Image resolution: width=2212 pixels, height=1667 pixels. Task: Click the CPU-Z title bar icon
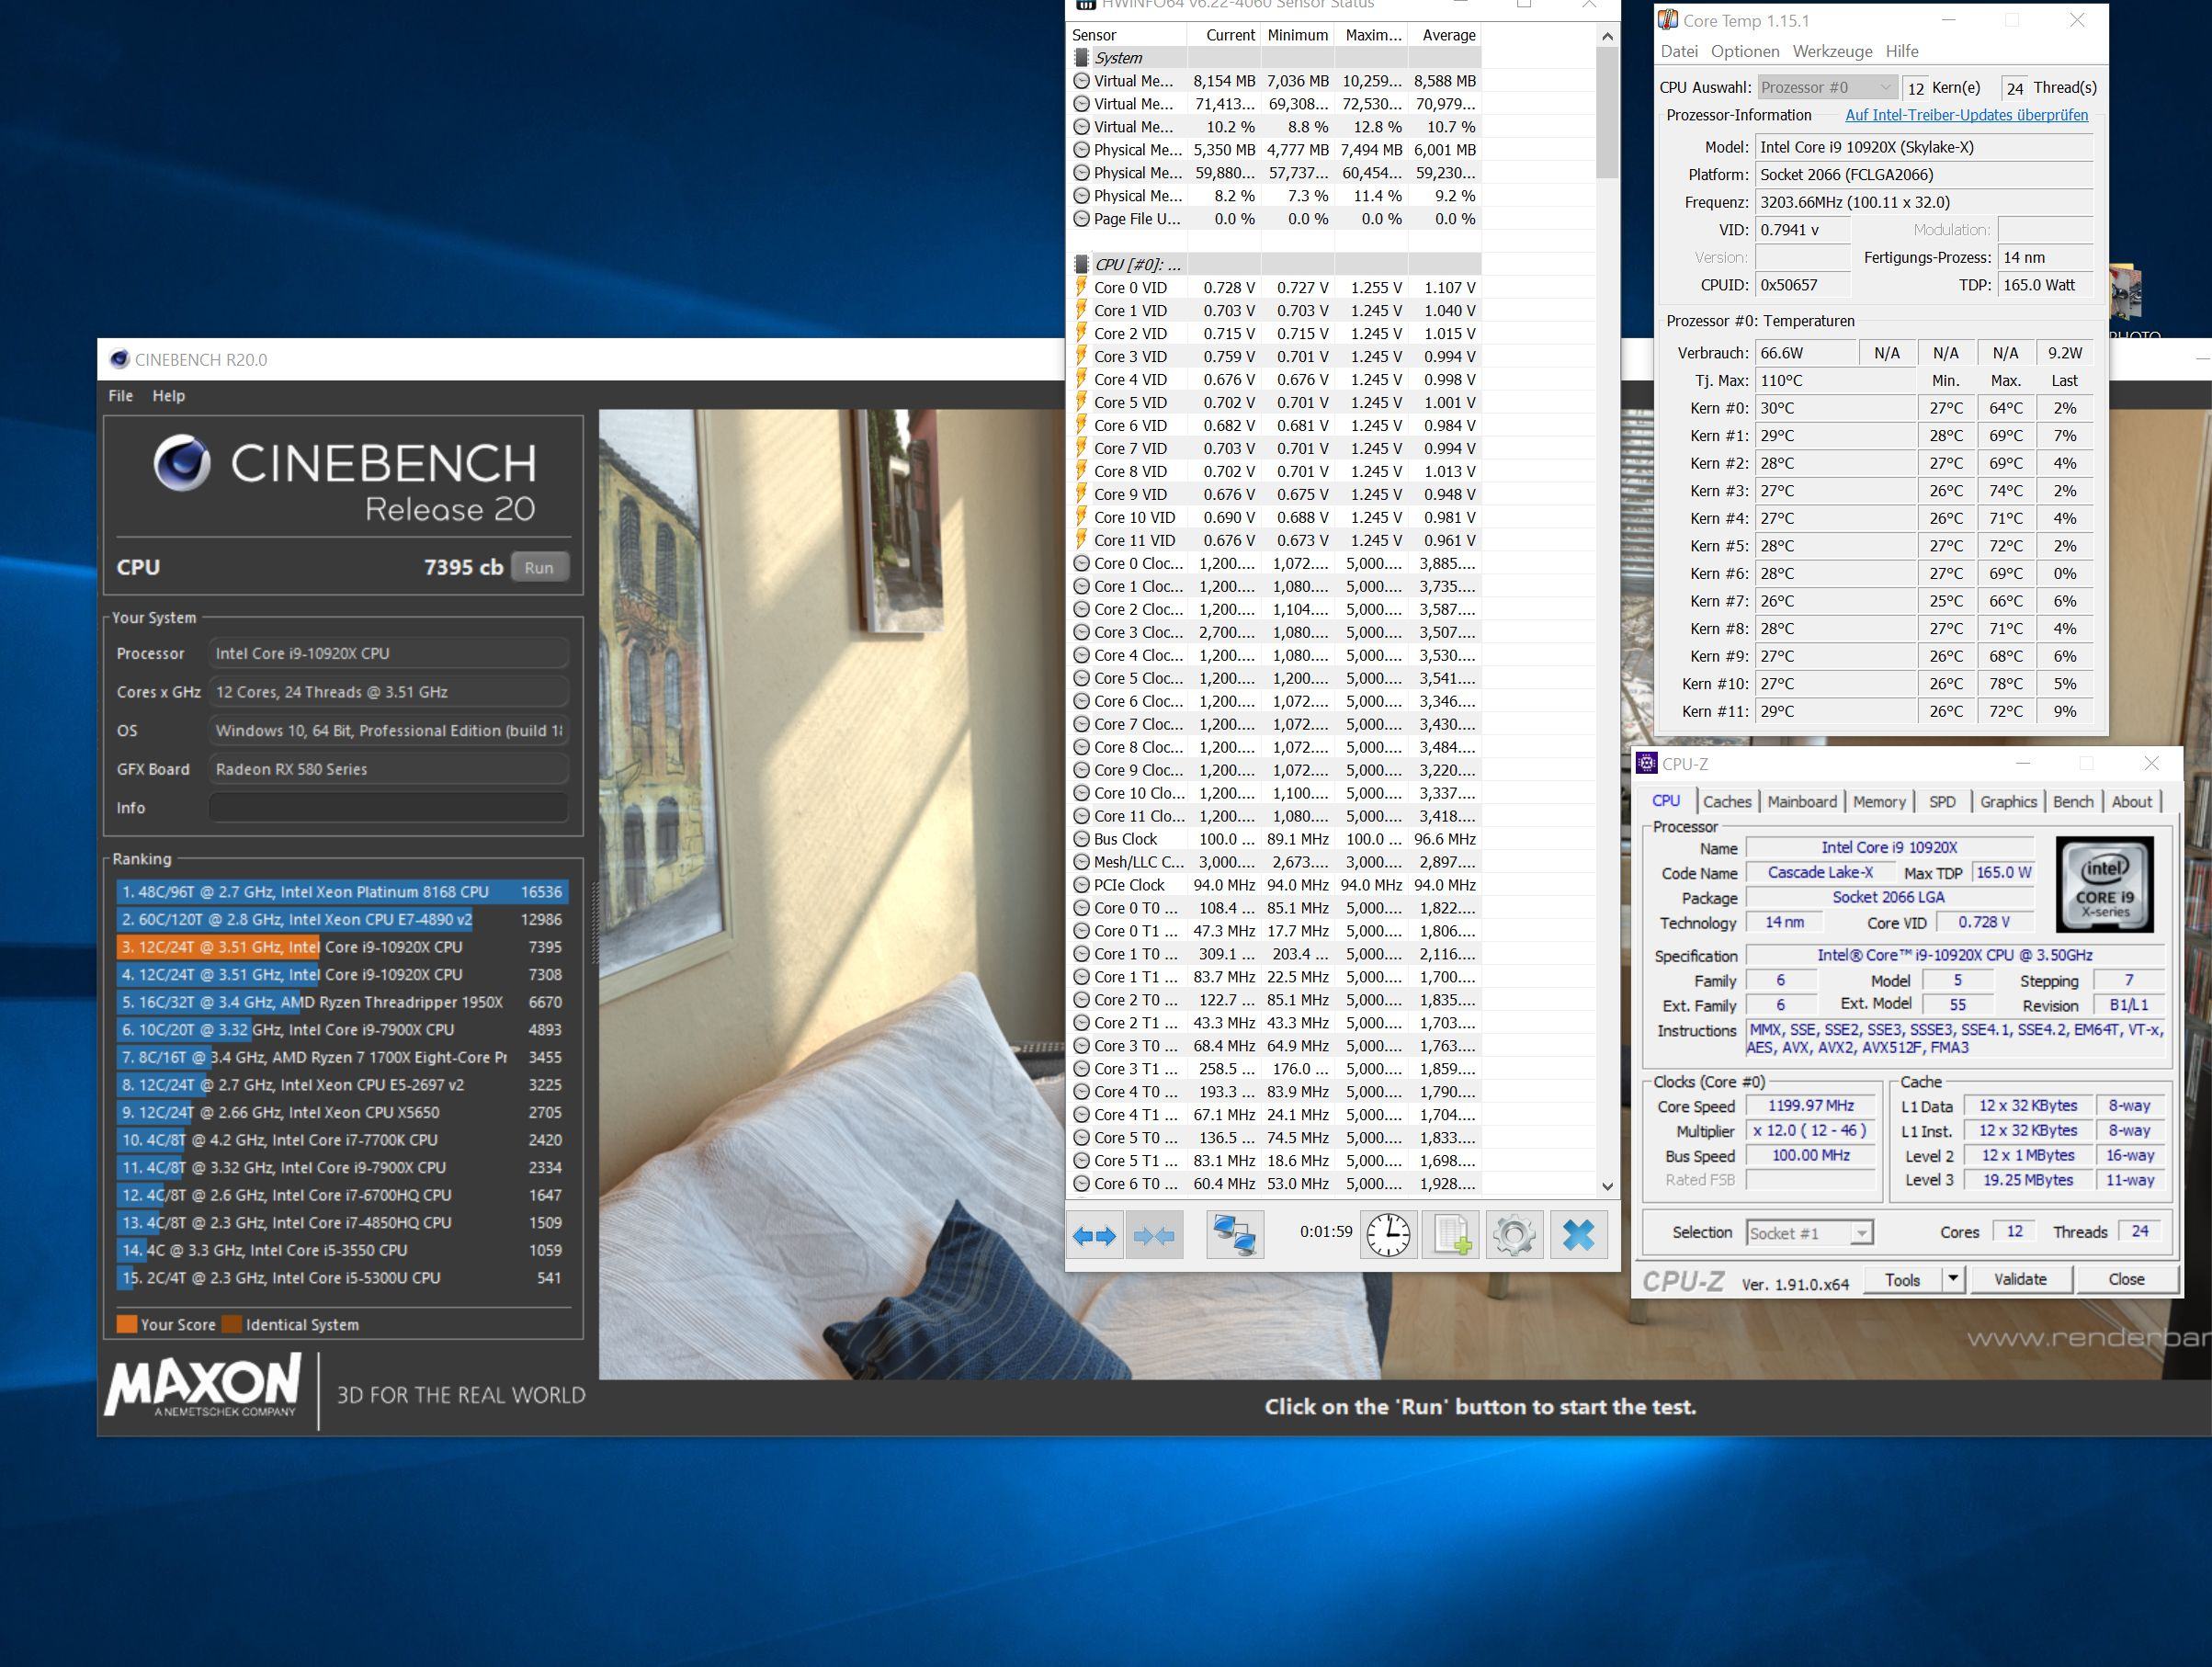(x=1646, y=764)
